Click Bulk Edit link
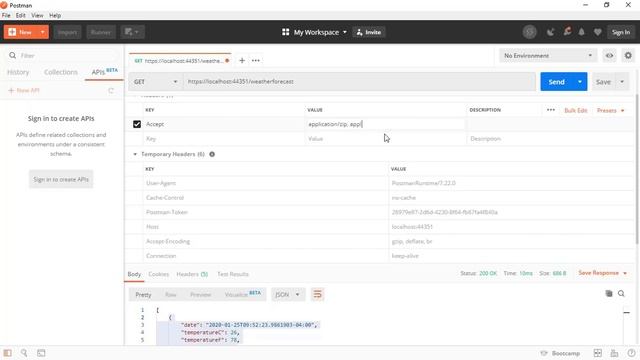640x360 pixels. 576,110
